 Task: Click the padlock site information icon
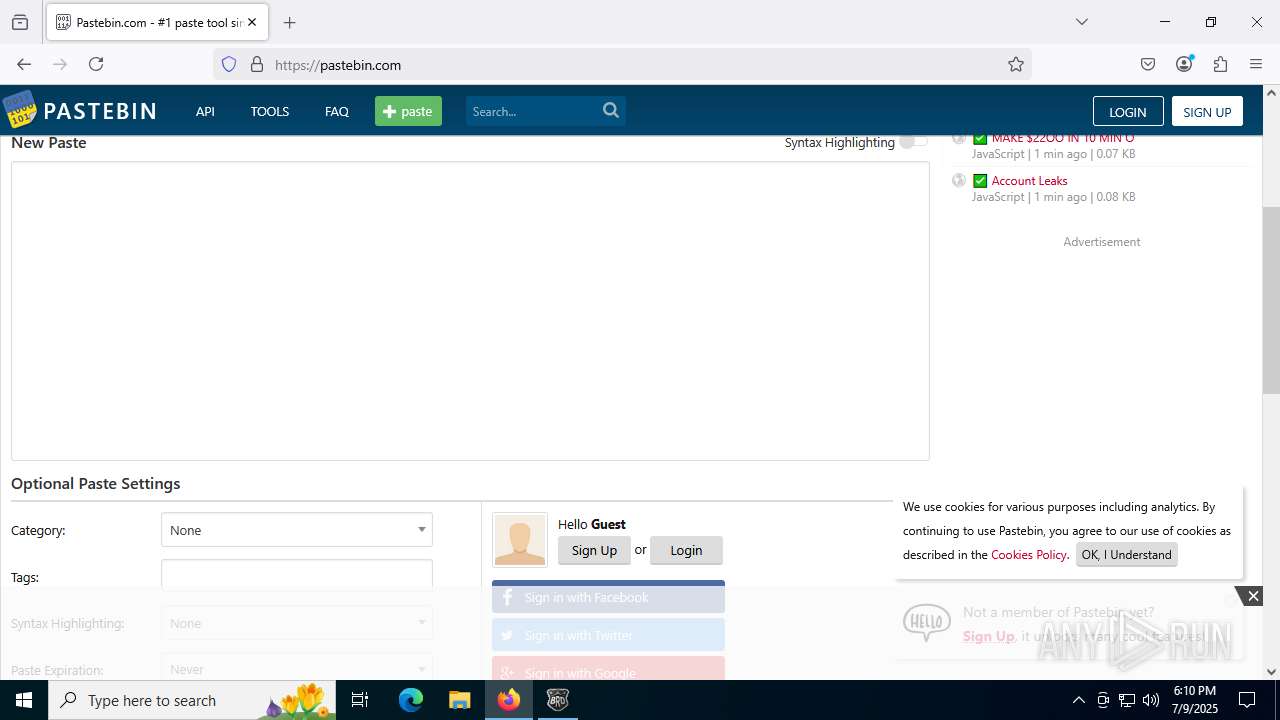pyautogui.click(x=257, y=64)
